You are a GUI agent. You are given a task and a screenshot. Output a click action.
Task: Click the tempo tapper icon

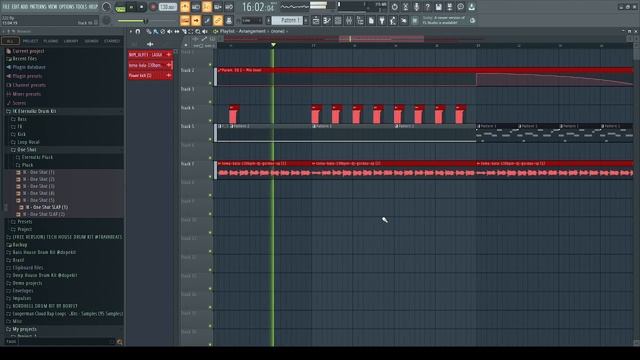pyautogui.click(x=393, y=20)
